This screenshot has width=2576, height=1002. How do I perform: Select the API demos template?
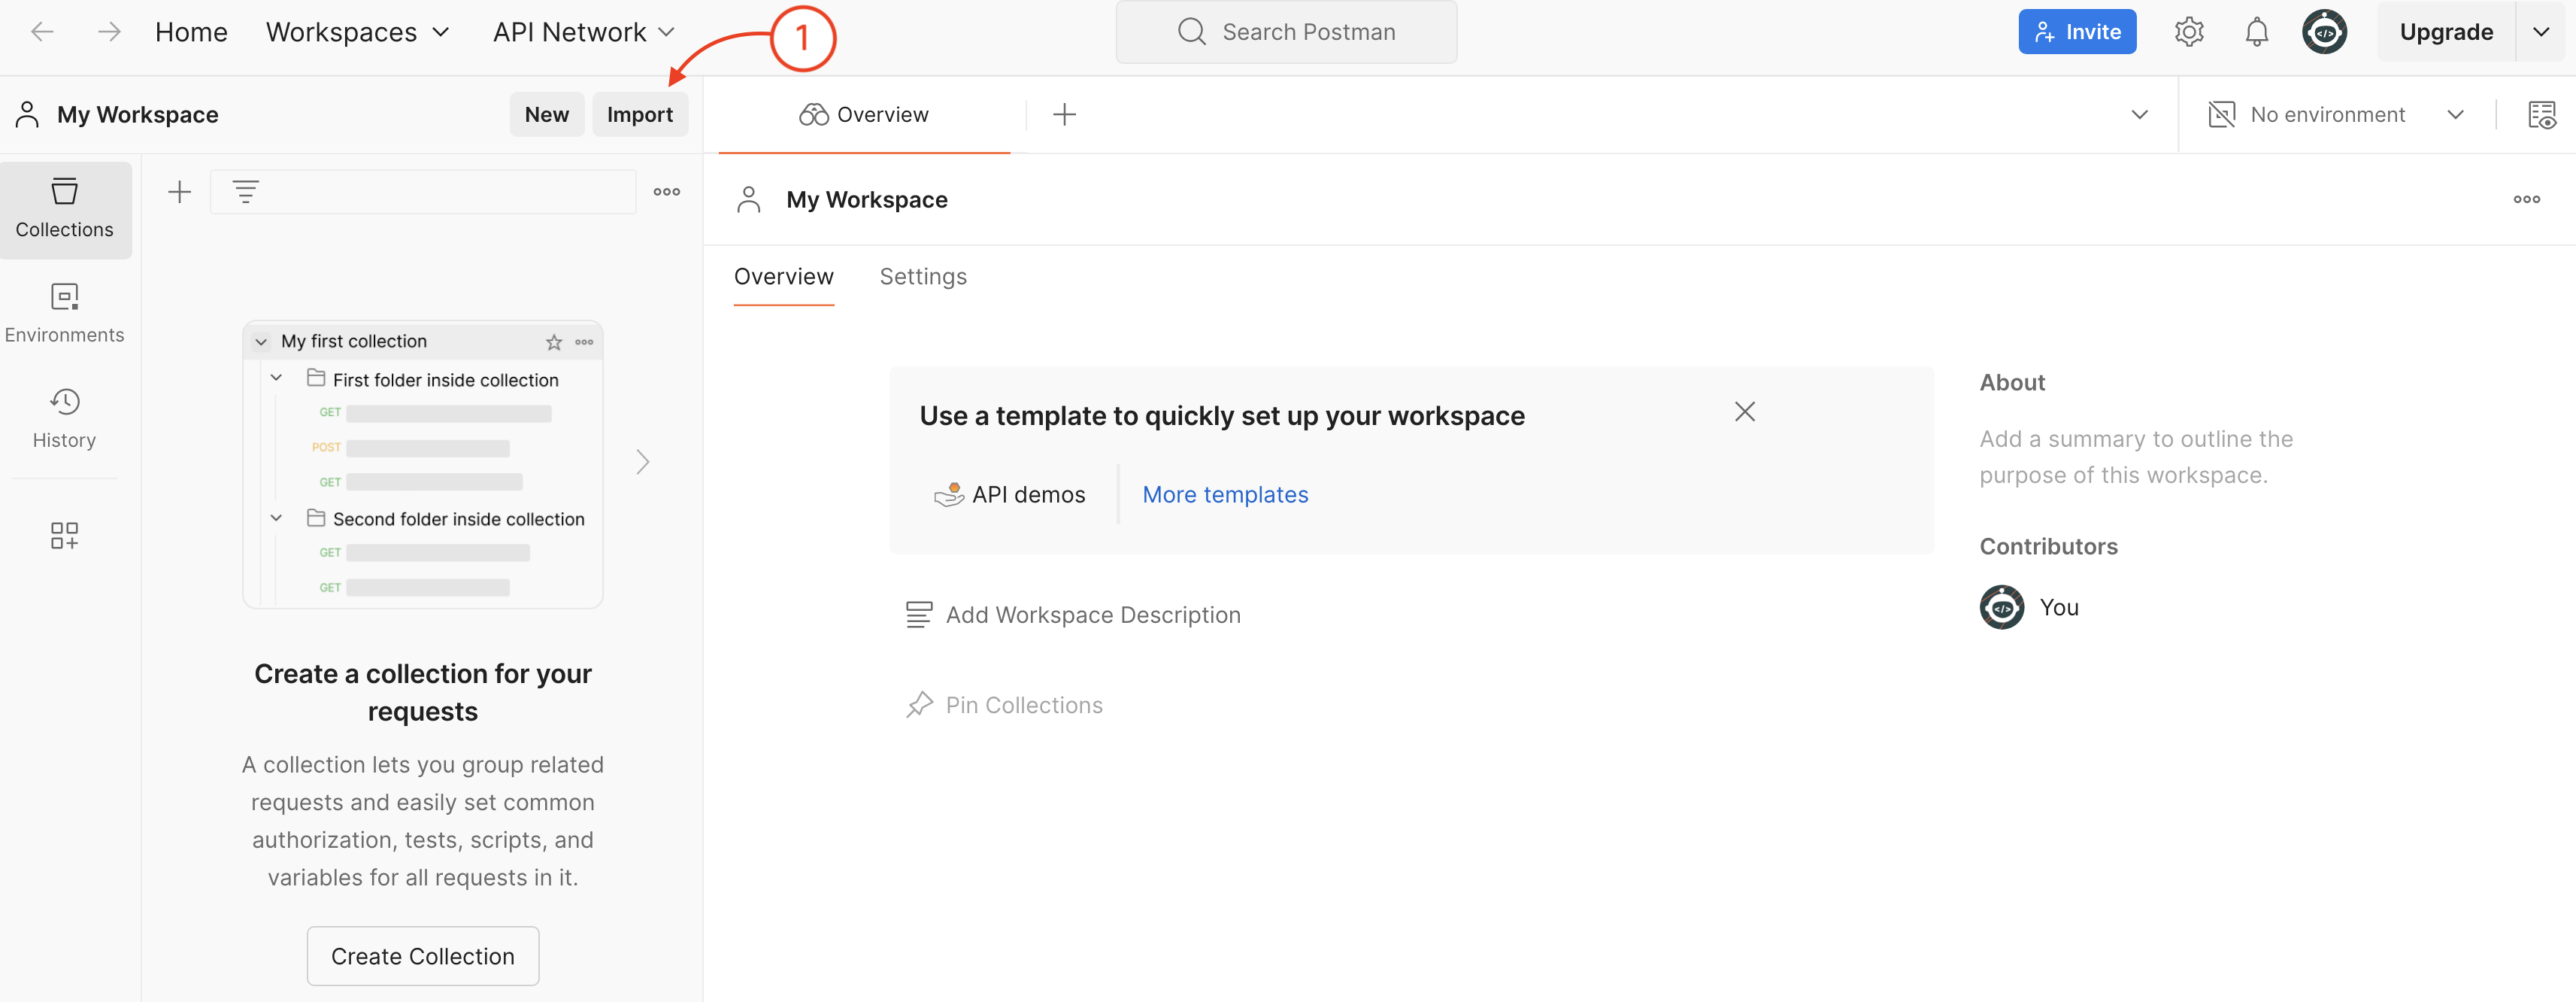[x=1010, y=495]
